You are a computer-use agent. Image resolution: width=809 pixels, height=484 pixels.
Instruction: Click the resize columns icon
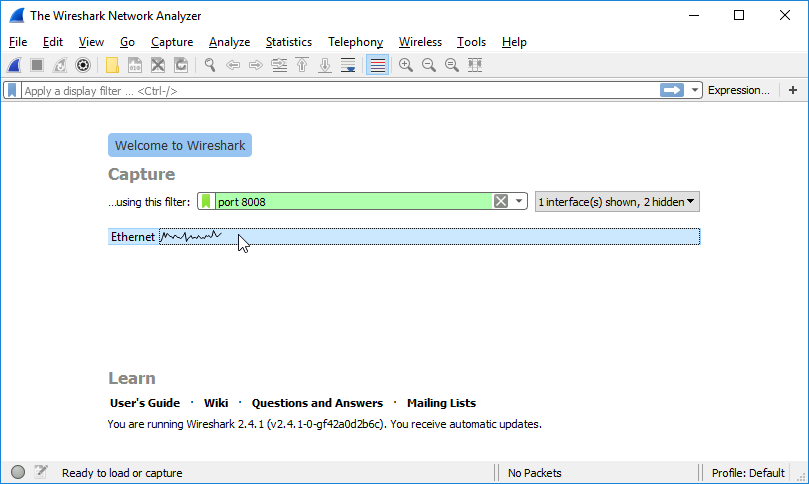(475, 65)
